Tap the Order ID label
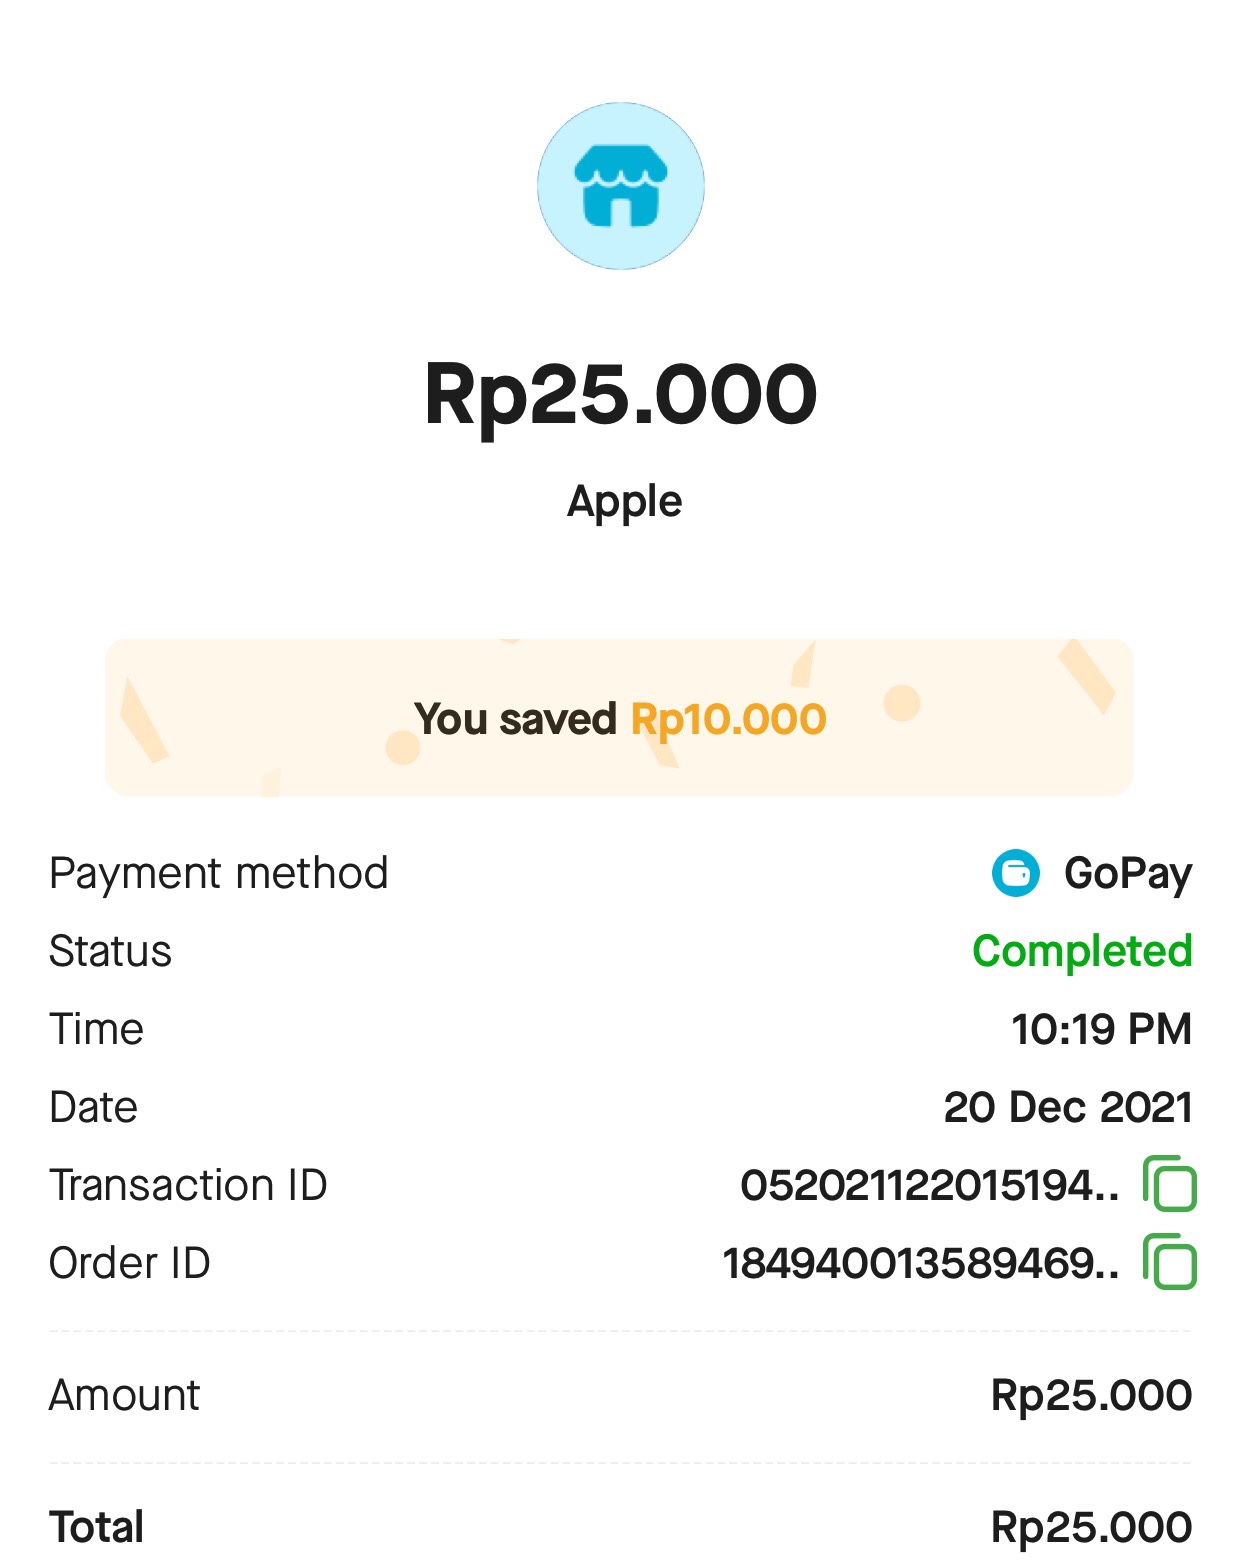This screenshot has height=1566, width=1242. [130, 1263]
